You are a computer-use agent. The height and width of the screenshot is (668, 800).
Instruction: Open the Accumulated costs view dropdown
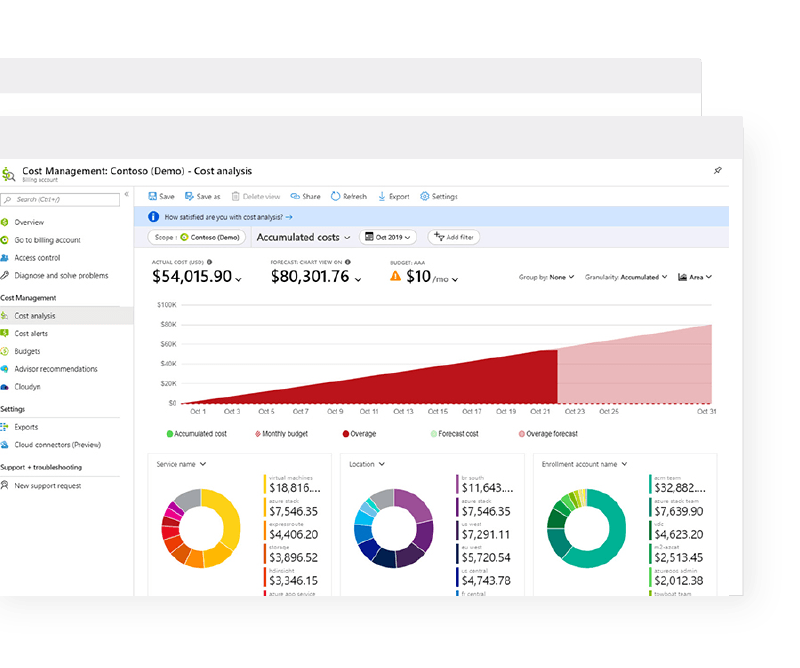304,237
